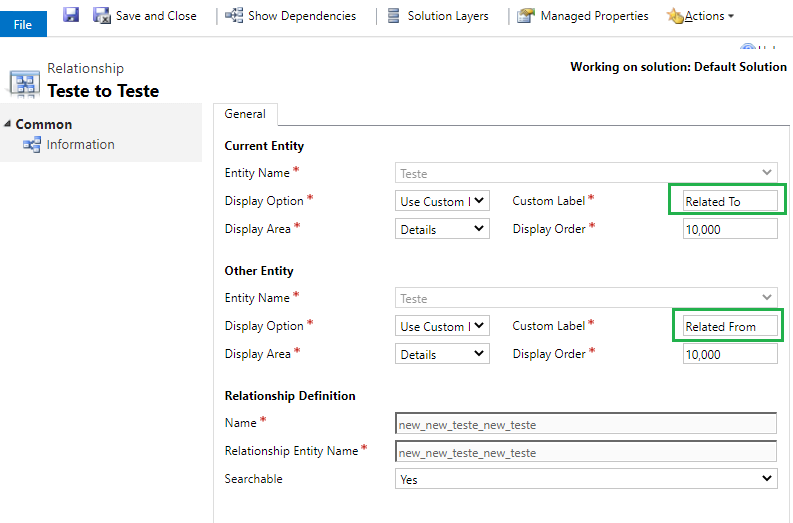The image size is (793, 523).
Task: Click the Save and Close icon
Action: point(102,15)
